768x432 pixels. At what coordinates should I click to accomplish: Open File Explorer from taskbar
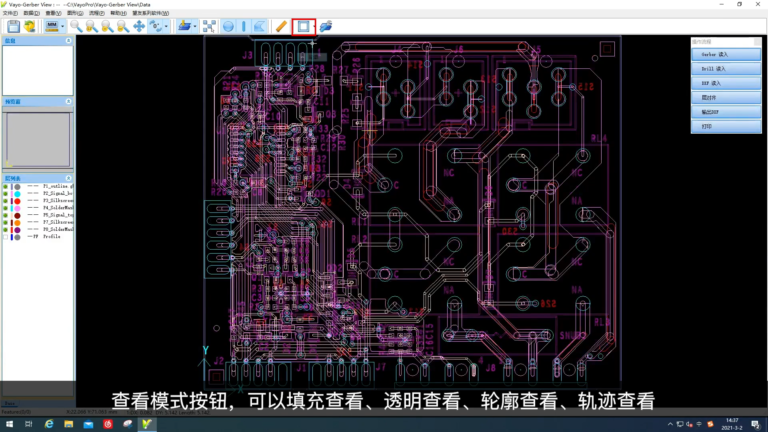[x=69, y=424]
